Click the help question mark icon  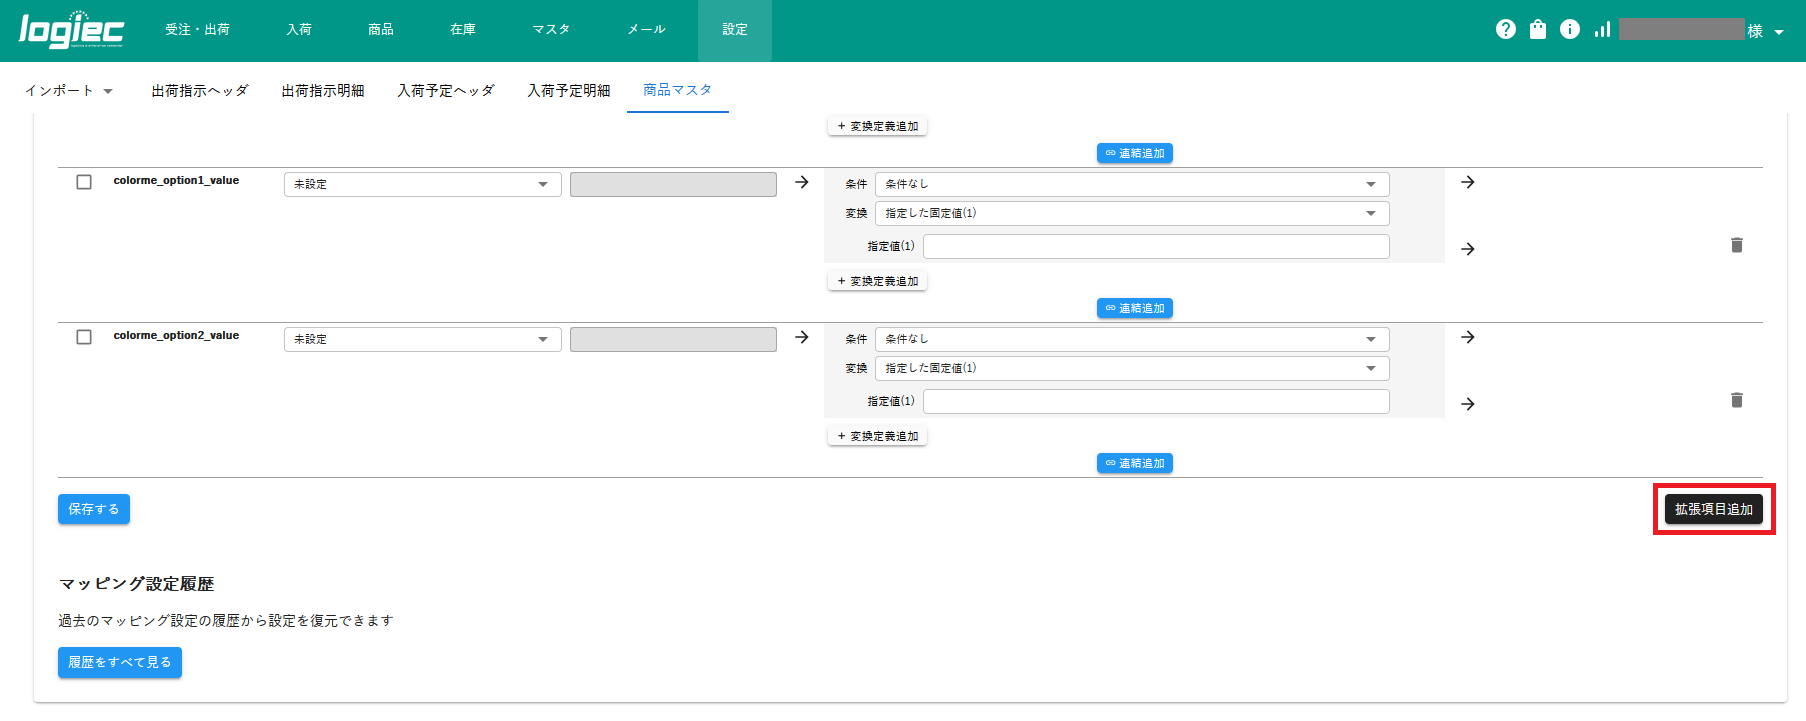tap(1505, 30)
